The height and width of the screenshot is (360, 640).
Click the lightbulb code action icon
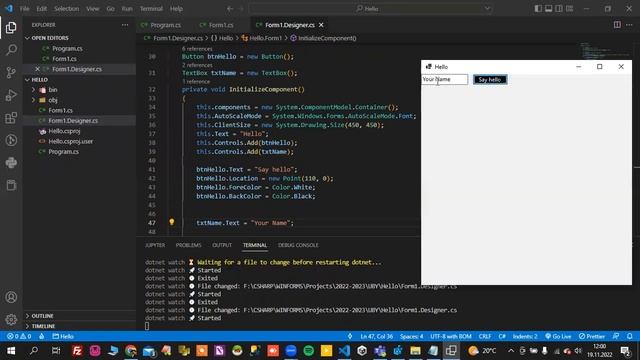[172, 222]
